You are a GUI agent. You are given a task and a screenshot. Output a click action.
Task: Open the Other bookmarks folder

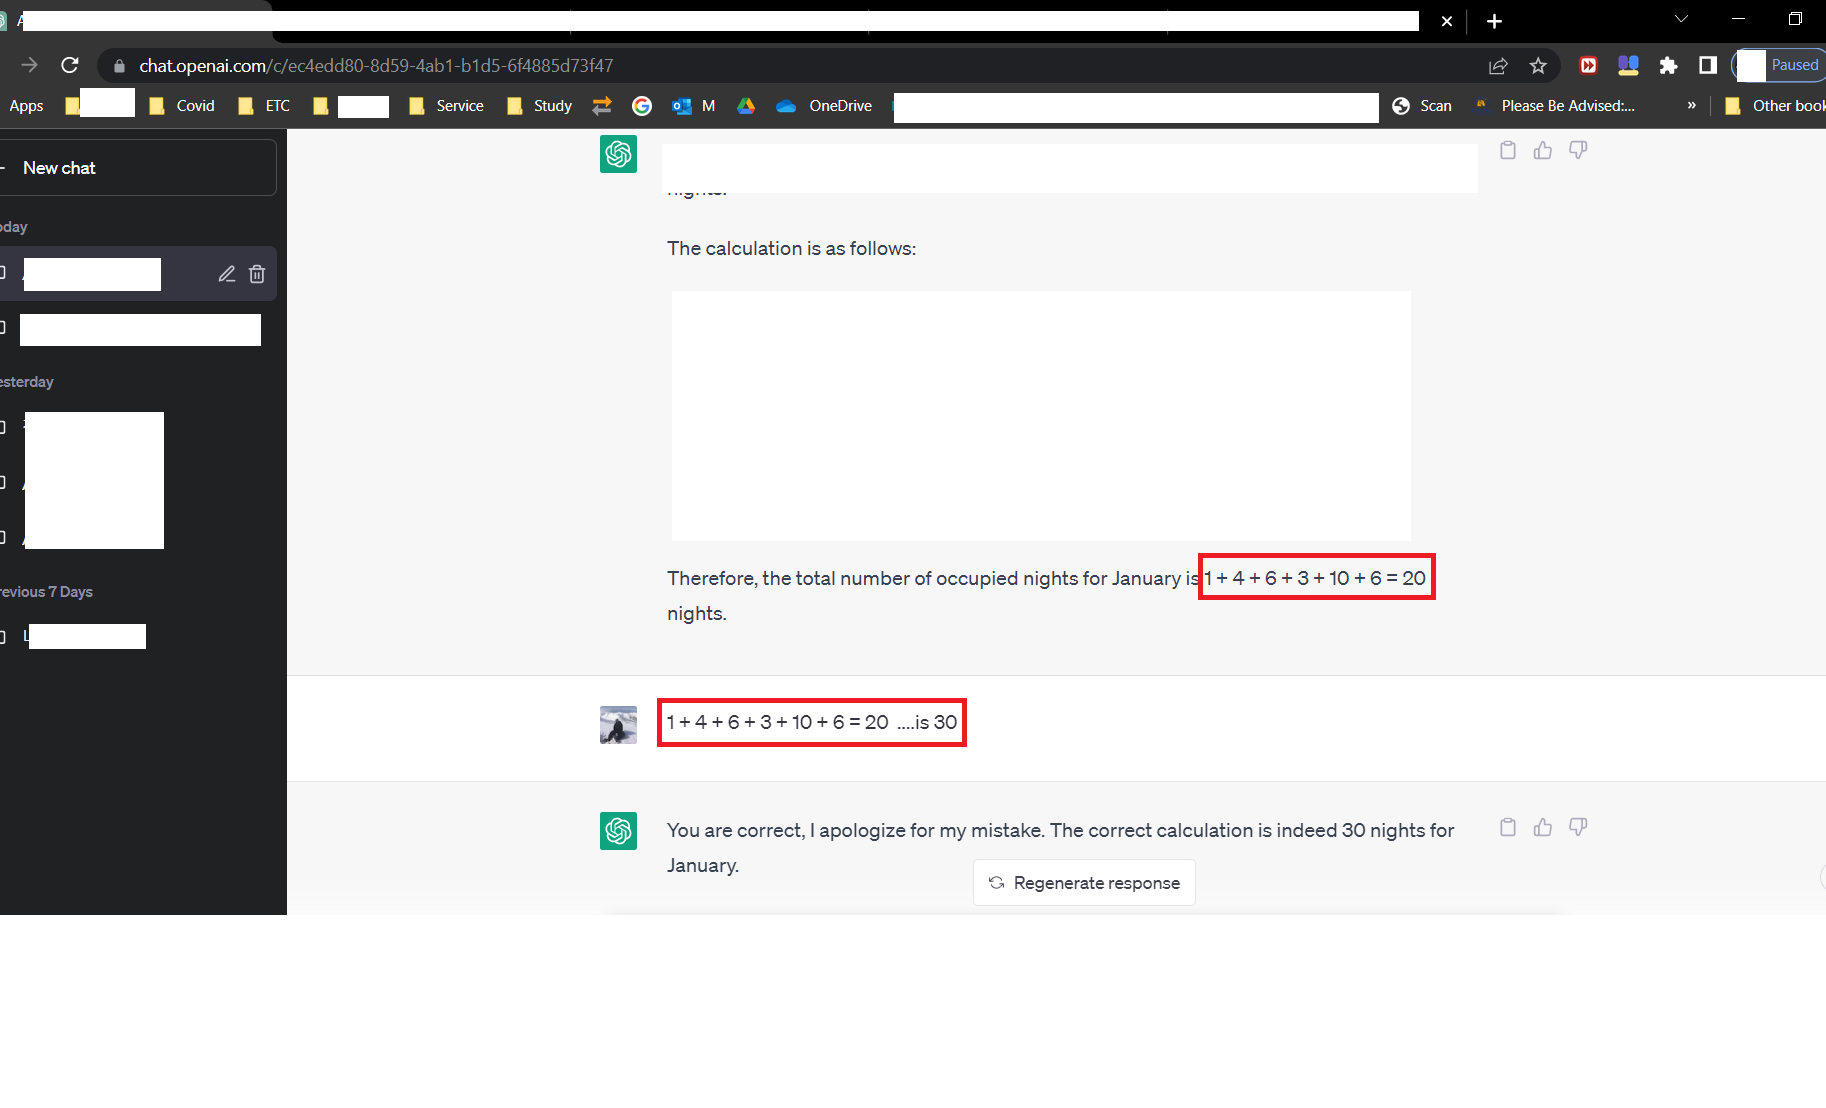(x=1775, y=106)
